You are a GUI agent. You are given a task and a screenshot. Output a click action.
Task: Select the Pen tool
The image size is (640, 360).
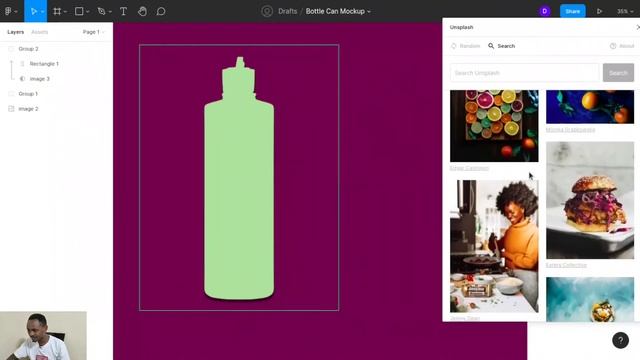tap(101, 11)
